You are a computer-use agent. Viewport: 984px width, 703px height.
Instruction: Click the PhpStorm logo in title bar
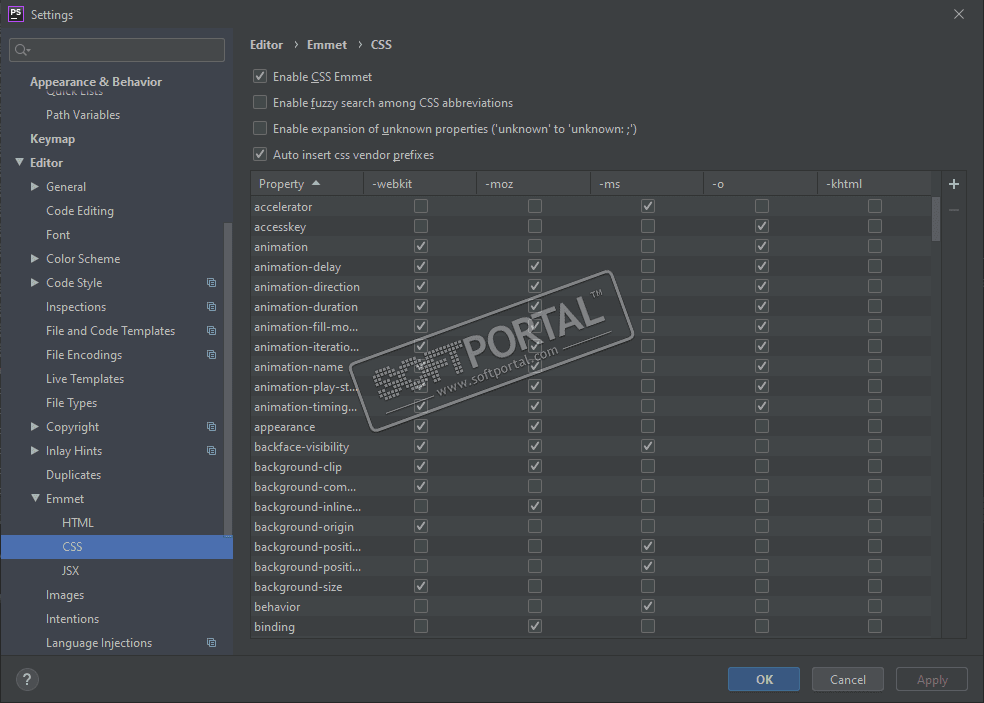tap(16, 14)
